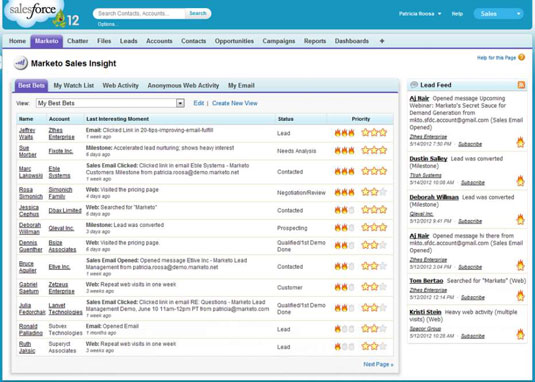This screenshot has height=382, width=535.
Task: Click the Lead Feed RSS icon
Action: pos(521,85)
